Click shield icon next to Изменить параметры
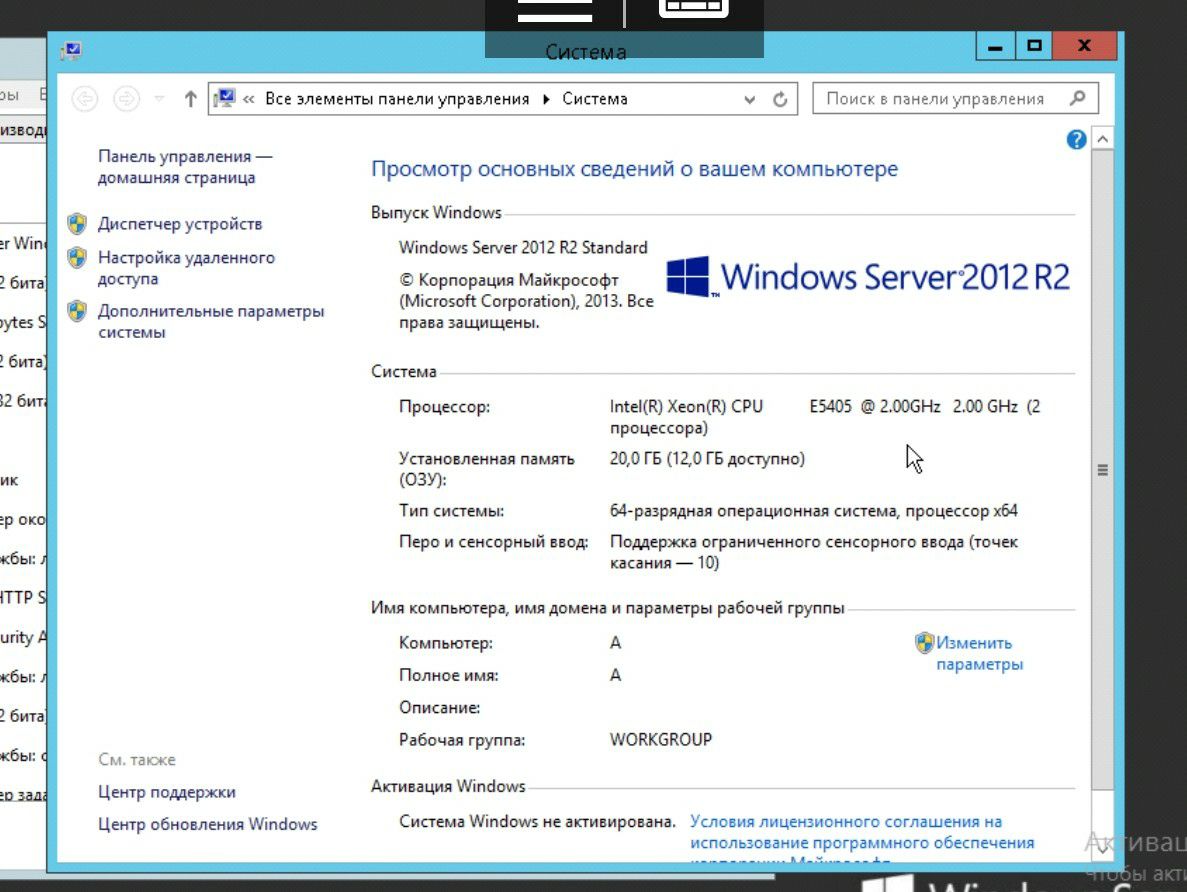The image size is (1187, 892). 924,643
